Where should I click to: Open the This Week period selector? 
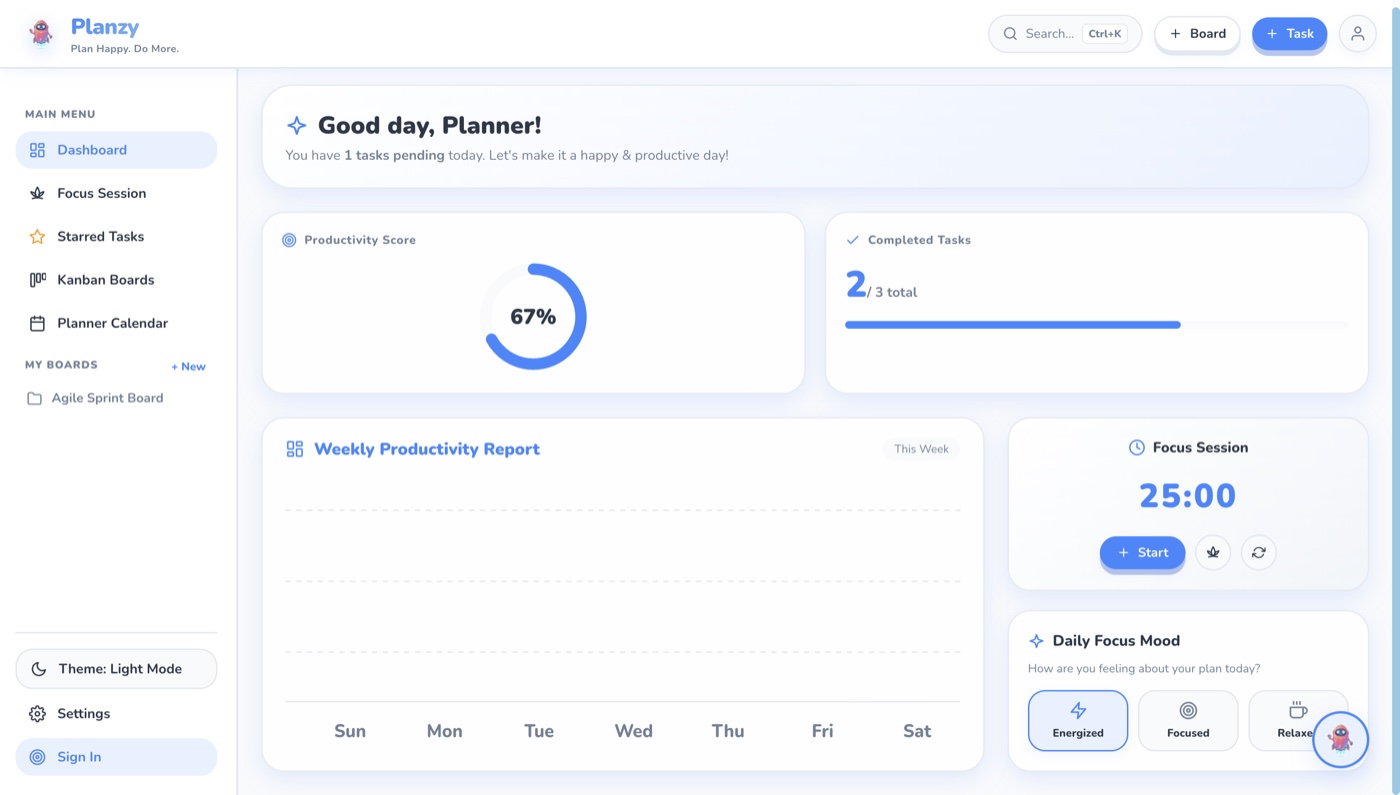[921, 449]
